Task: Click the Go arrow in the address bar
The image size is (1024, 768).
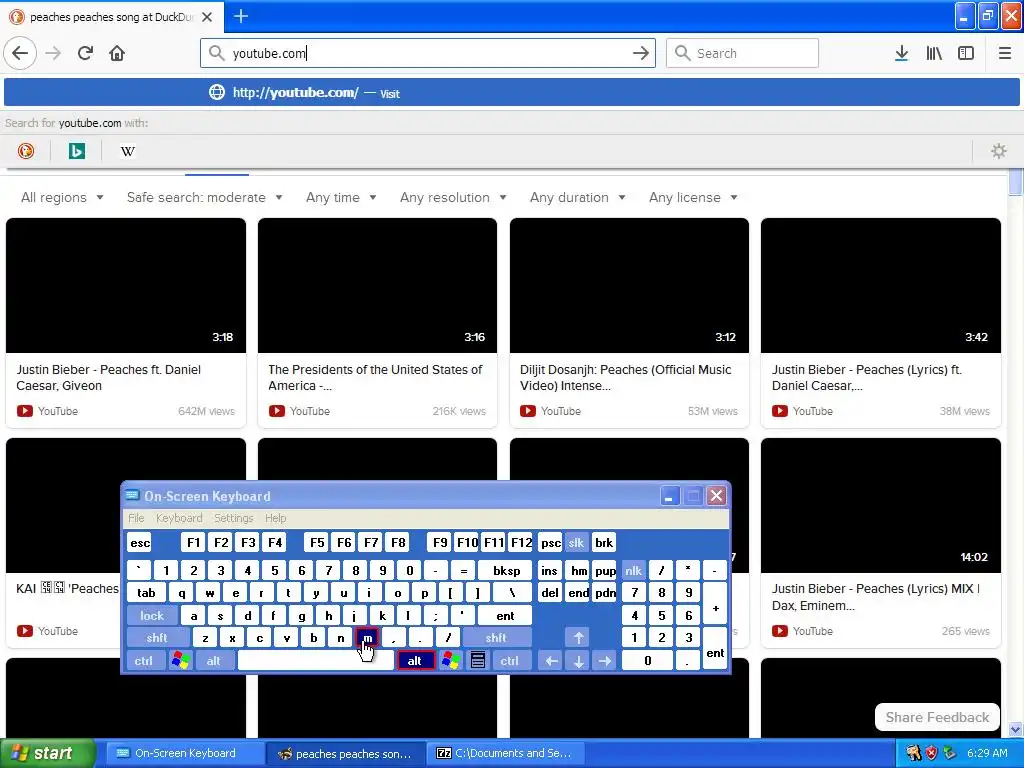Action: click(x=641, y=53)
